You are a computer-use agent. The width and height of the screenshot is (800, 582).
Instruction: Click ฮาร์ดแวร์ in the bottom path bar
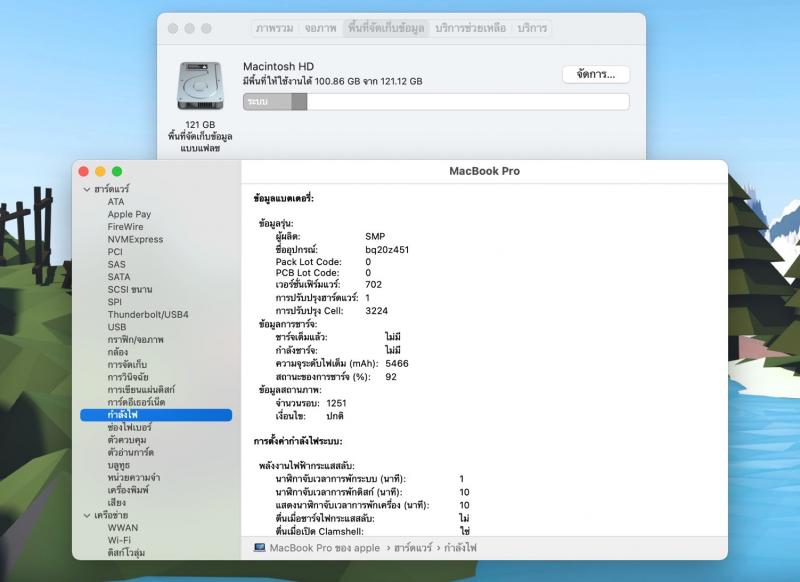pos(413,548)
